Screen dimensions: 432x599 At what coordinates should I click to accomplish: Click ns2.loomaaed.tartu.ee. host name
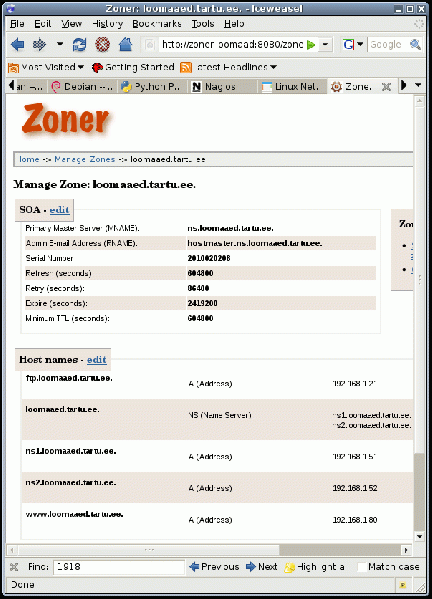(x=71, y=482)
